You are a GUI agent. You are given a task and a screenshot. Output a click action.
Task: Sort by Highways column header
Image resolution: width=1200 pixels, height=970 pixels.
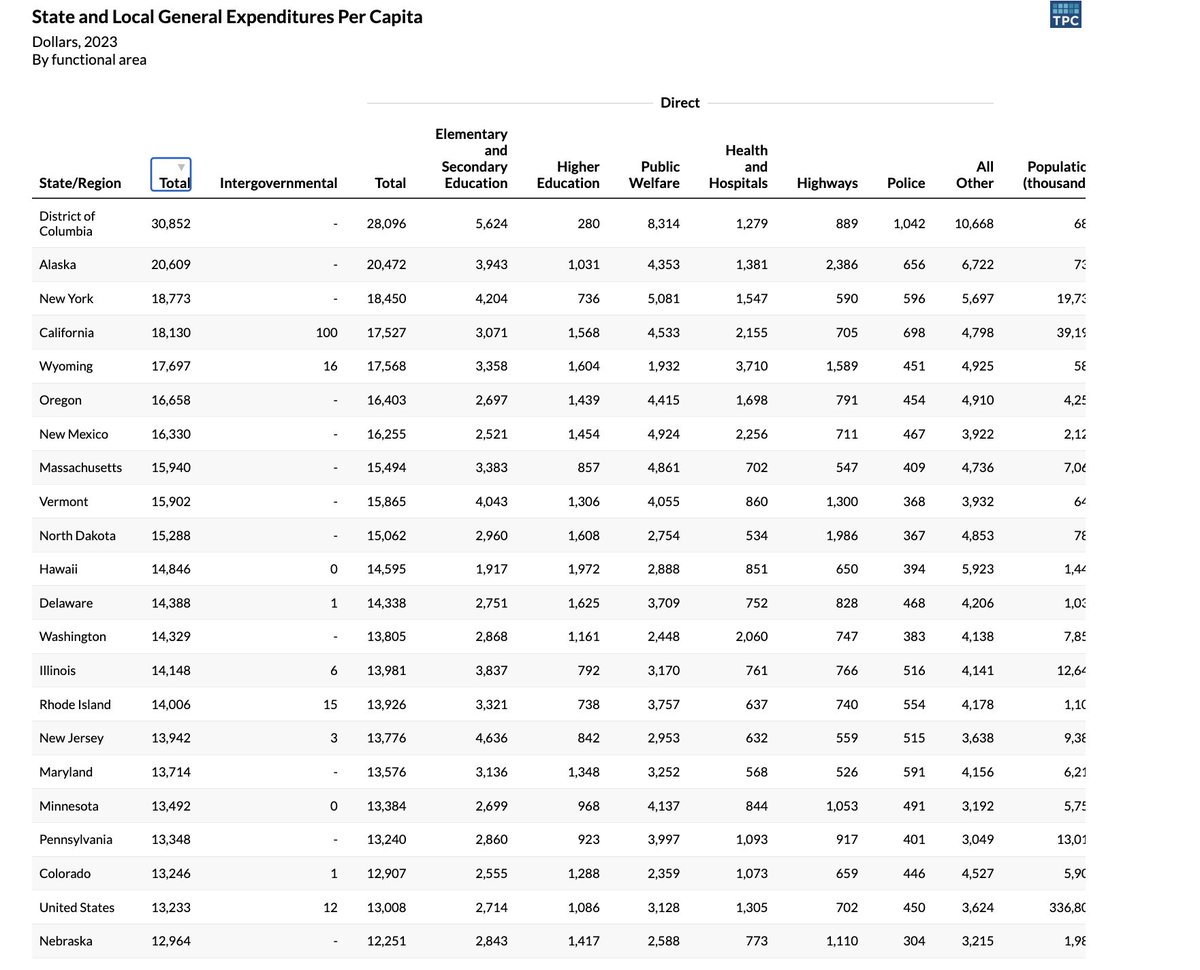pos(827,183)
